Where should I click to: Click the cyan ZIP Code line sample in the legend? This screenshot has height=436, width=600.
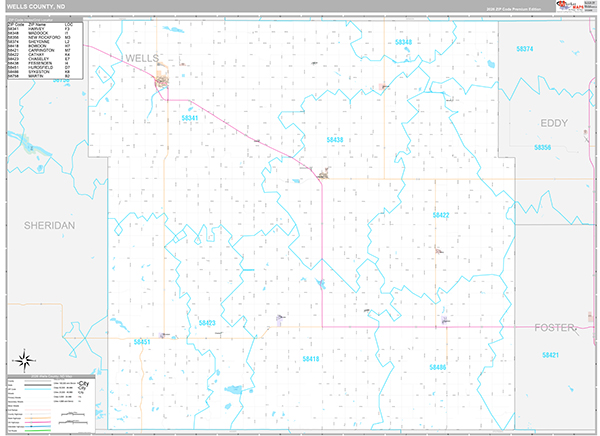click(38, 389)
